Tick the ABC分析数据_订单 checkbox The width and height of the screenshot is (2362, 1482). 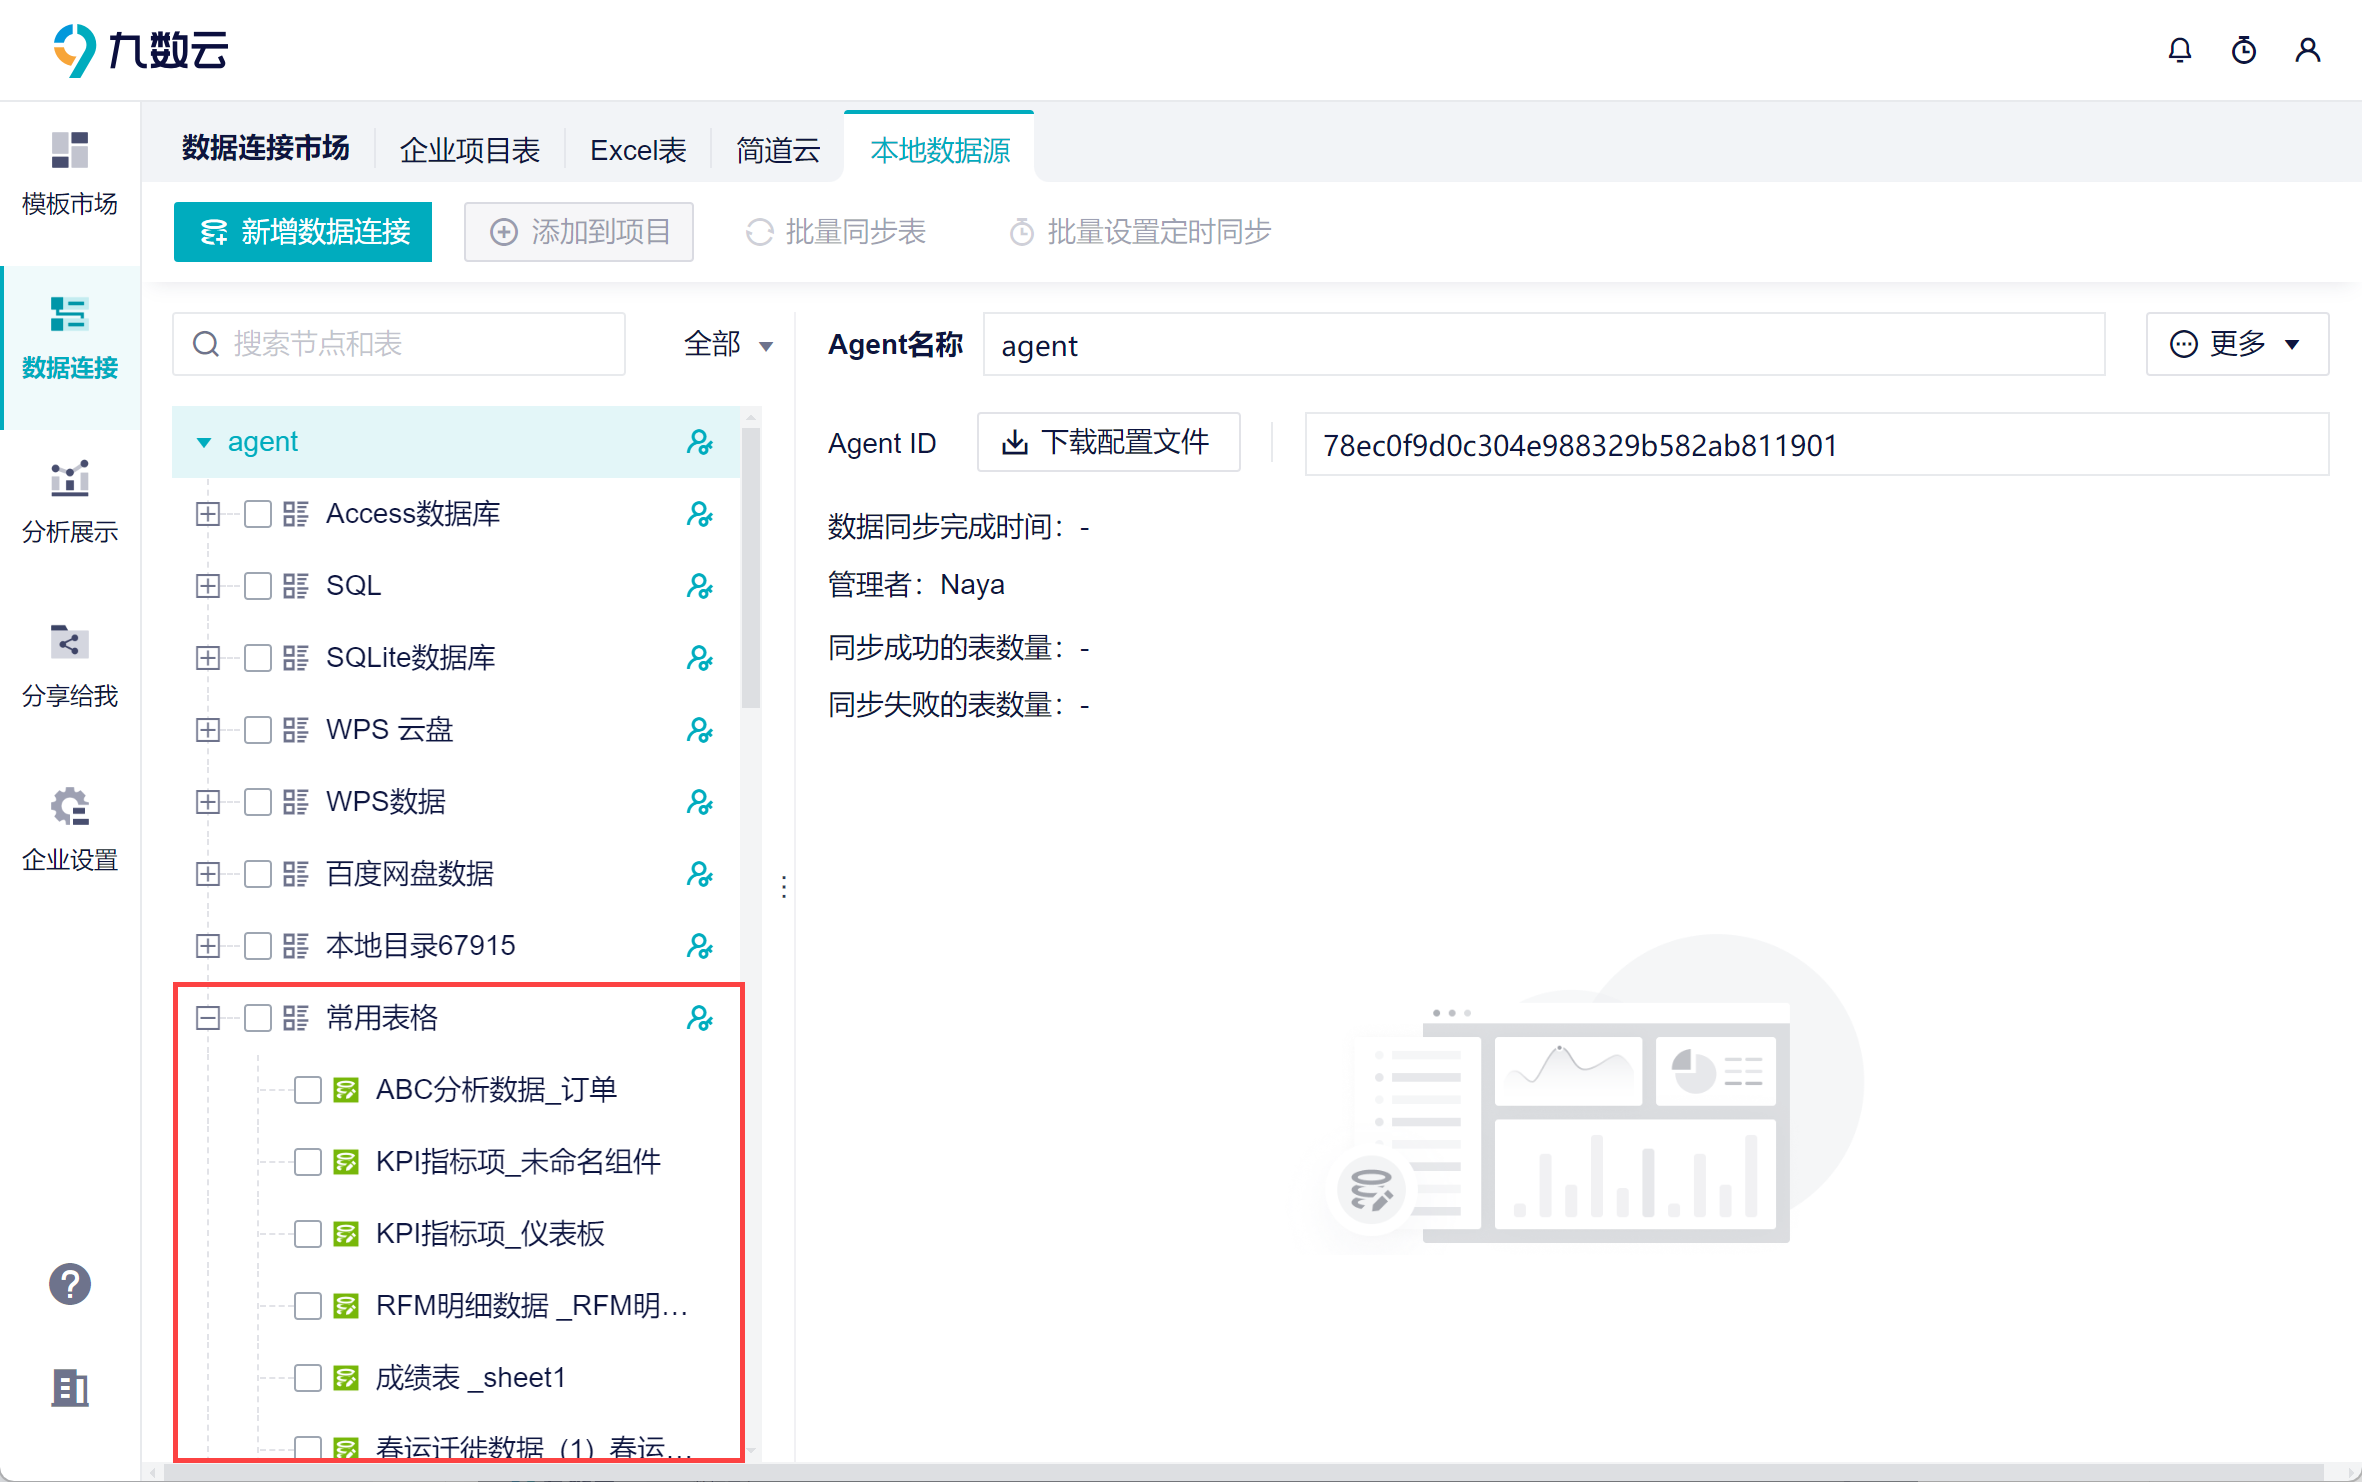click(x=308, y=1090)
